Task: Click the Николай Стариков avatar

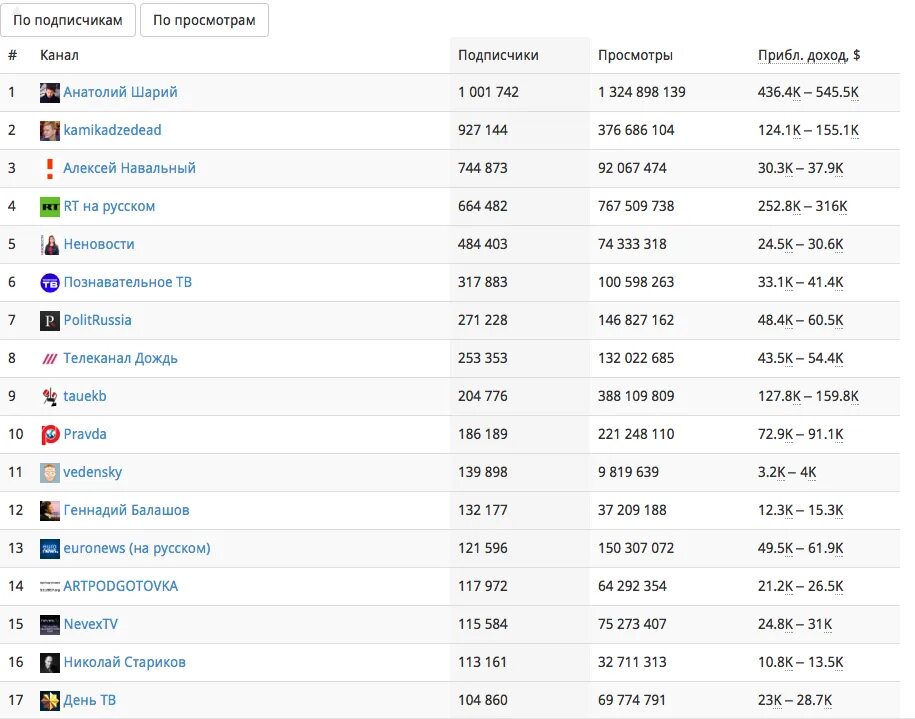Action: 50,662
